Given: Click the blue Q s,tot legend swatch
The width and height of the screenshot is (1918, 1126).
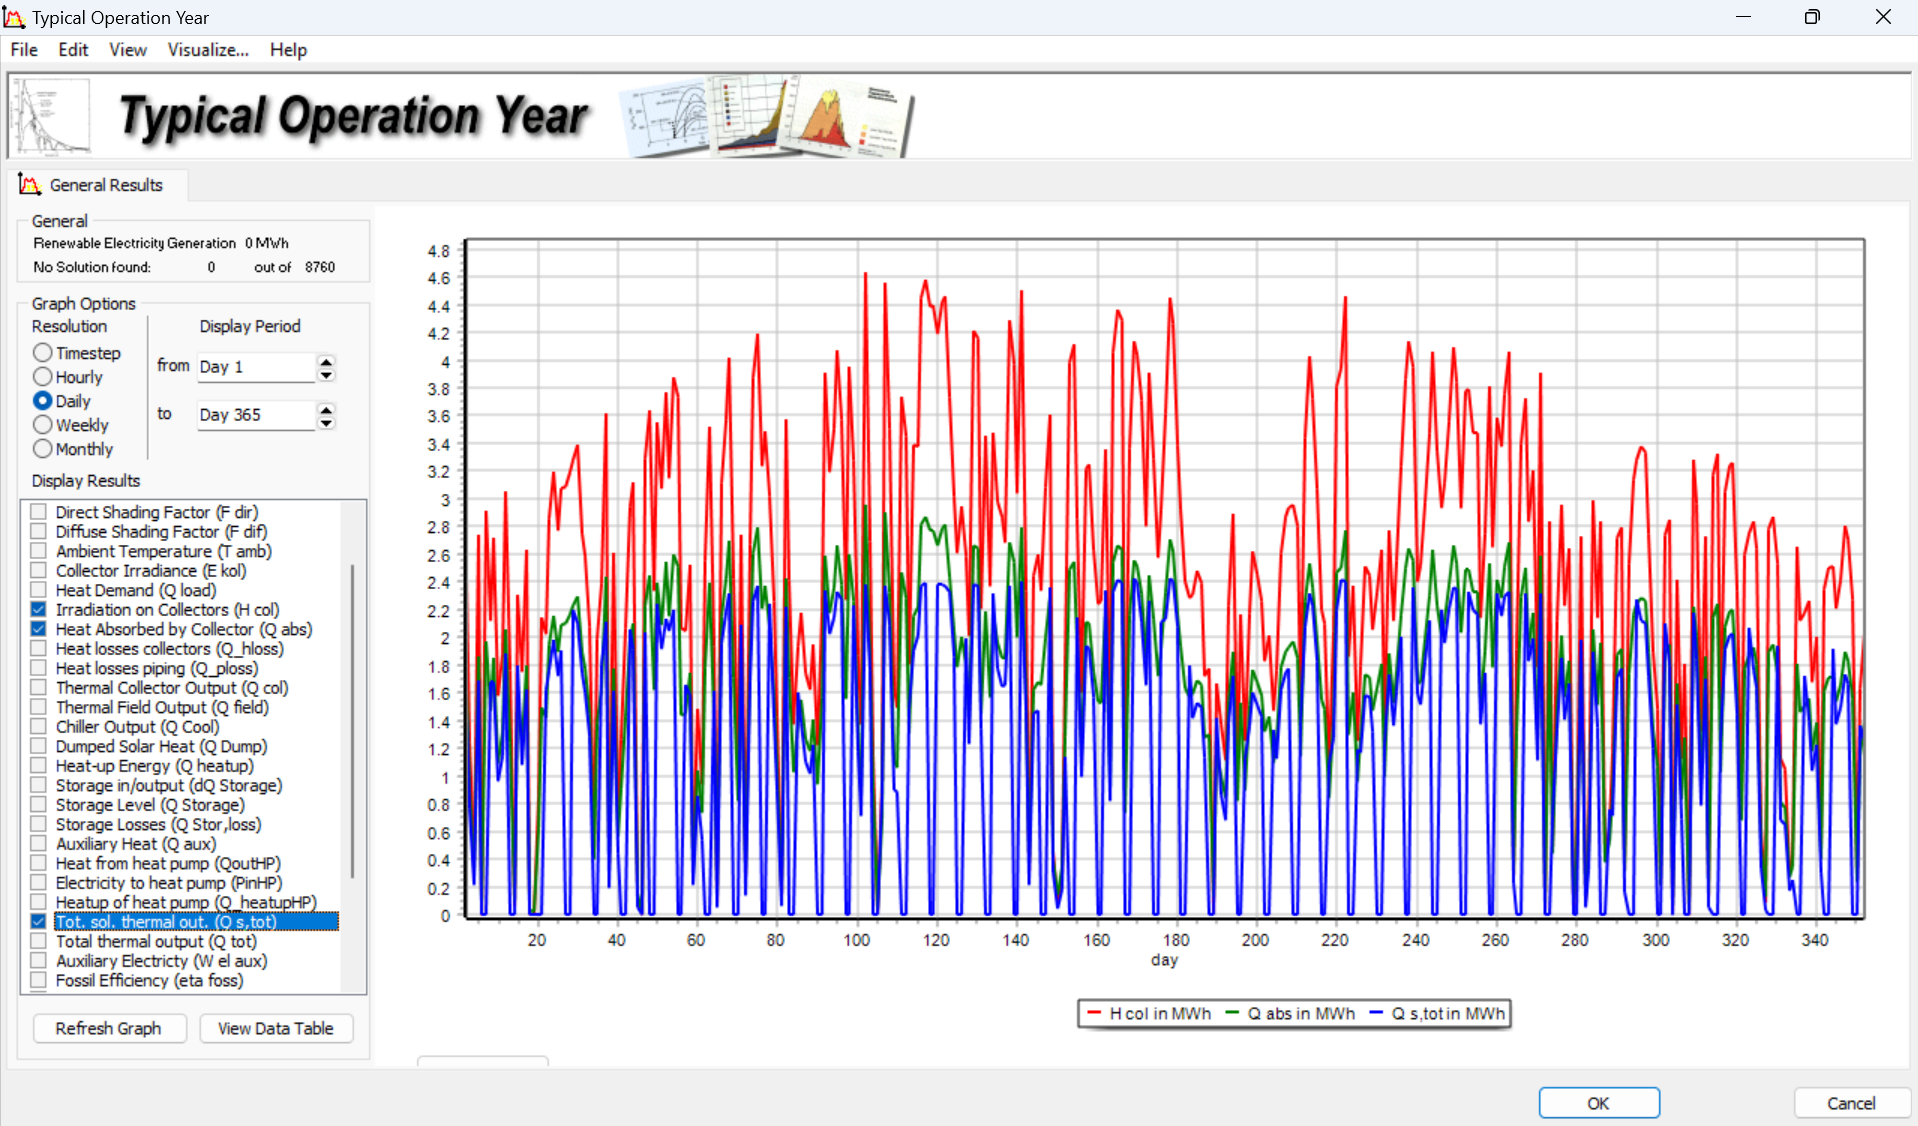Looking at the screenshot, I should coord(1376,1013).
